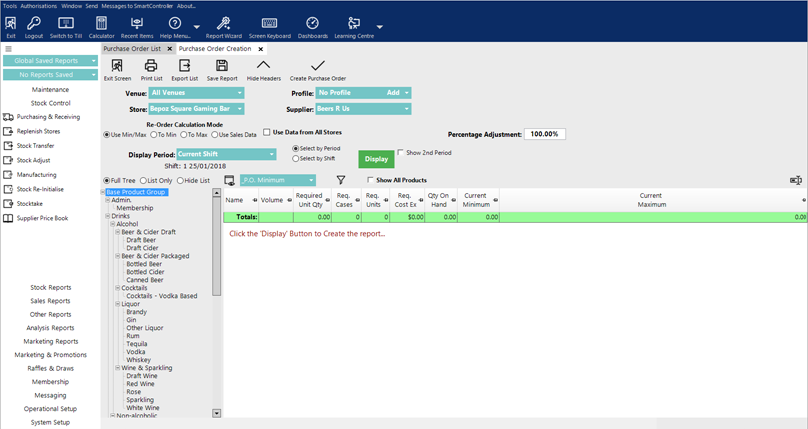Open the Calculator tool

[x=101, y=24]
